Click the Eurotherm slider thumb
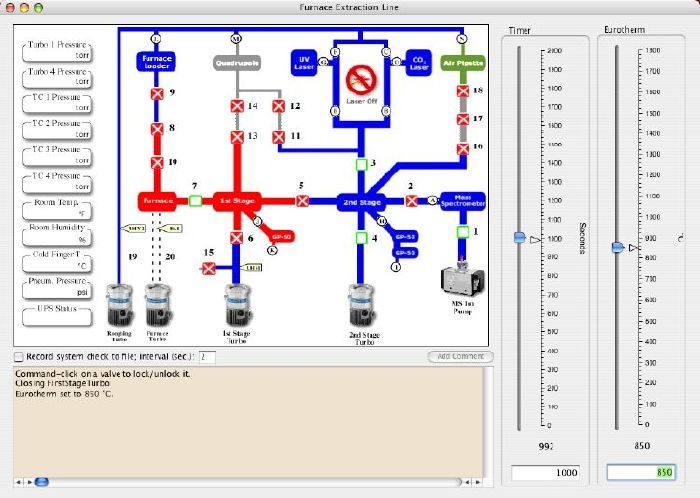Image resolution: width=700 pixels, height=498 pixels. pyautogui.click(x=617, y=247)
